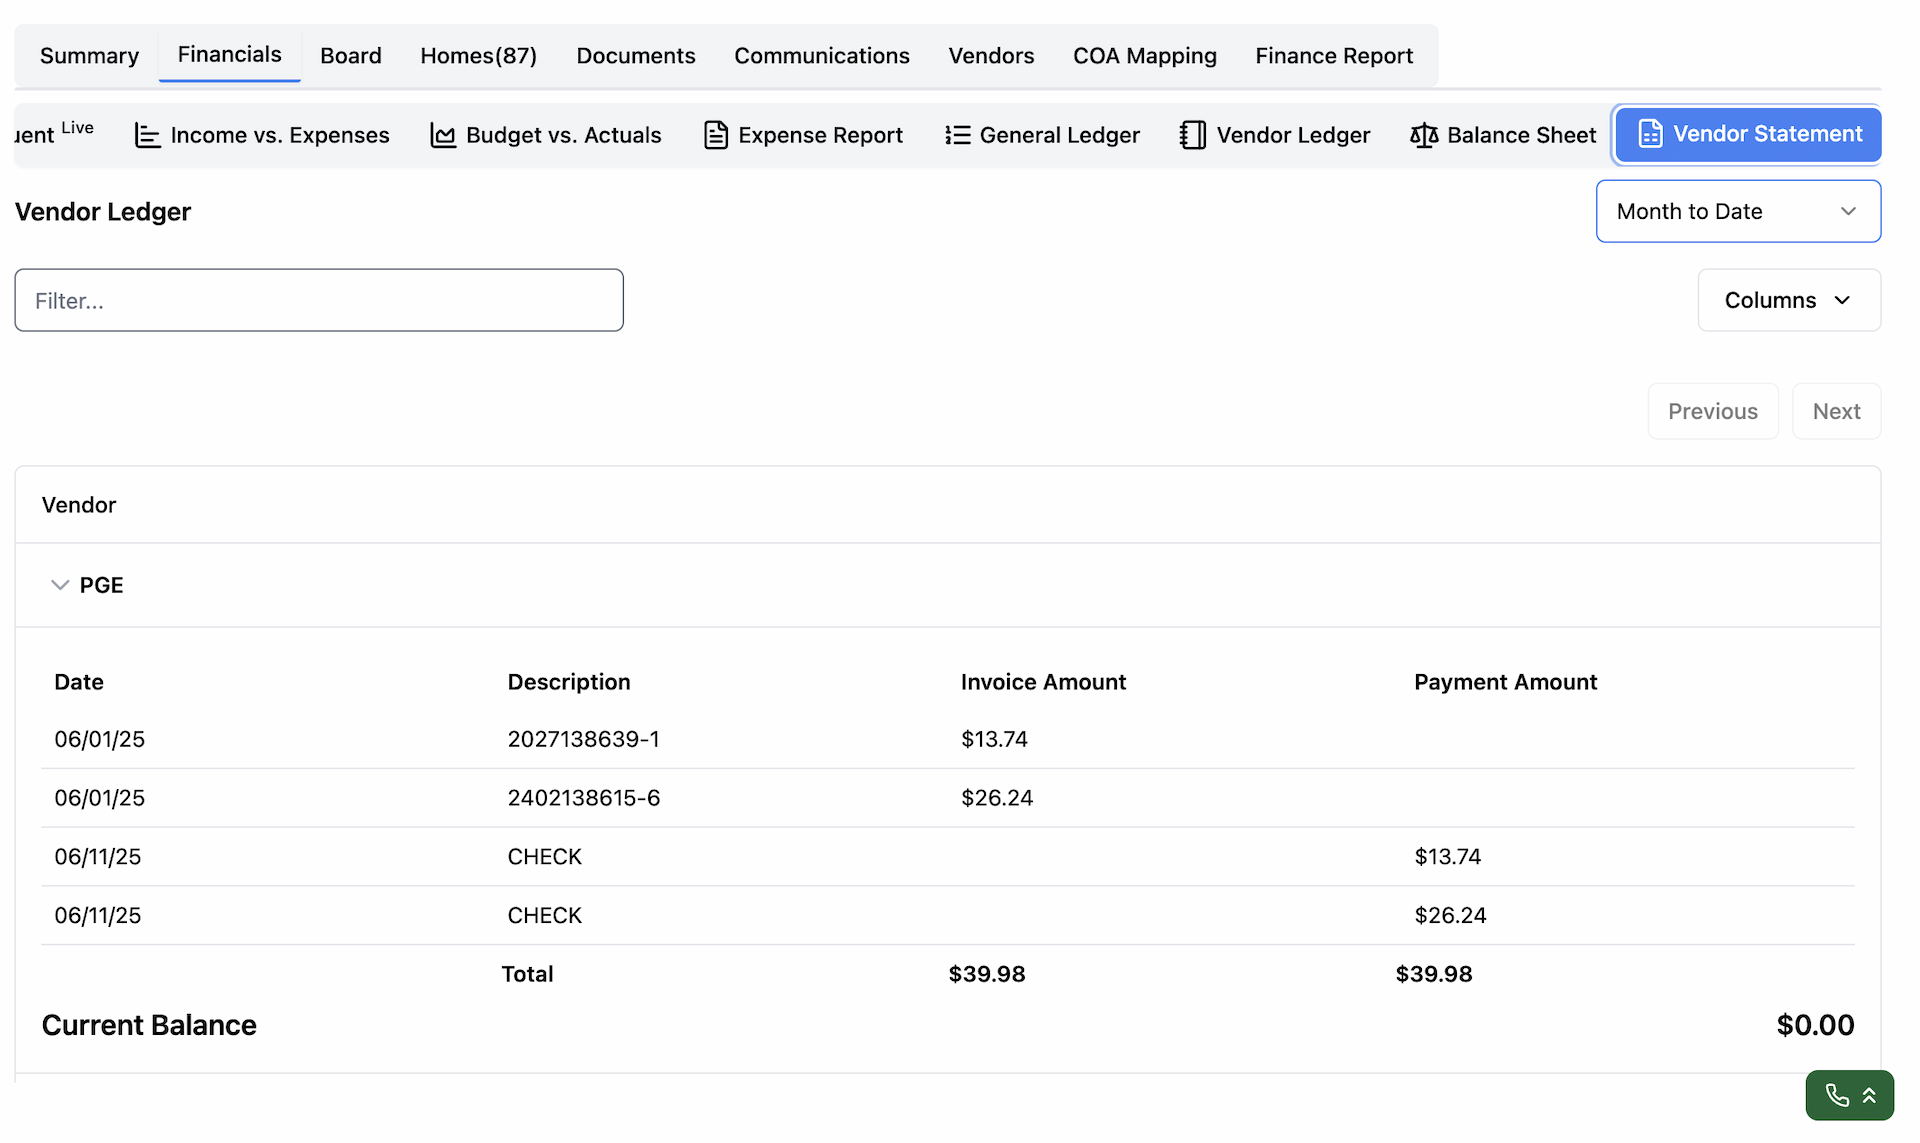Select Balance Sheet sub-tab
Image resolution: width=1920 pixels, height=1143 pixels.
tap(1503, 135)
